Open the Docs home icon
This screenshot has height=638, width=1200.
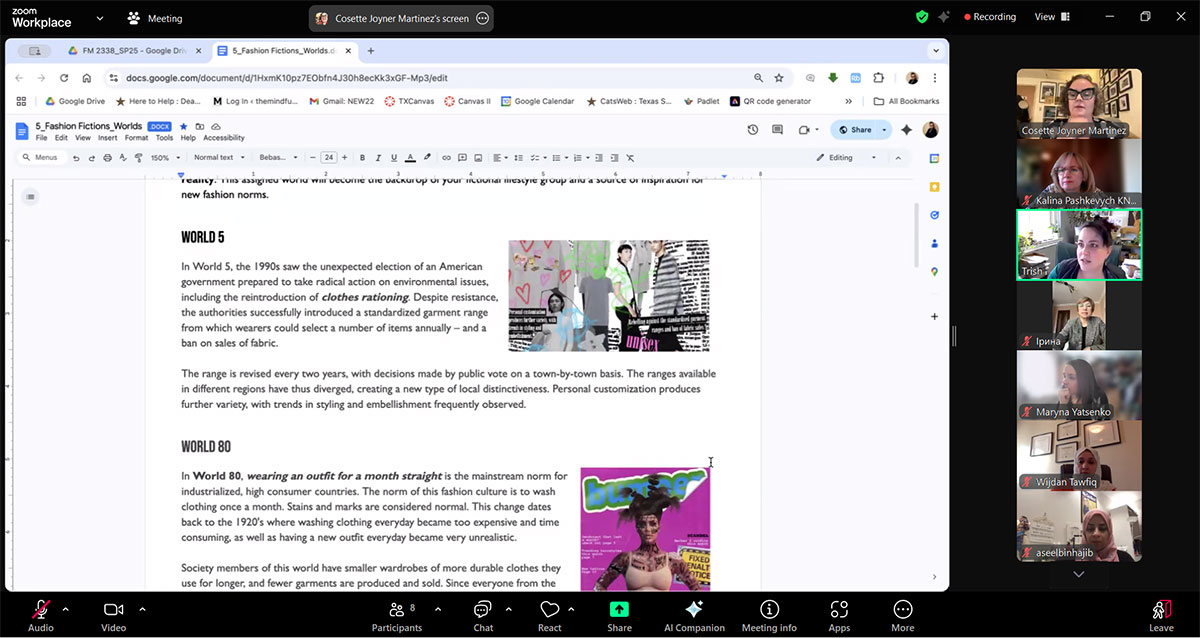click(22, 130)
